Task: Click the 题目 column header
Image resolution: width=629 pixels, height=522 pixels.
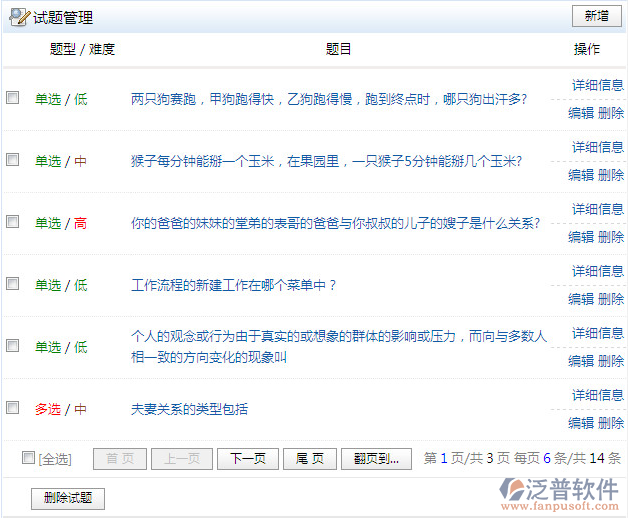Action: [x=338, y=49]
